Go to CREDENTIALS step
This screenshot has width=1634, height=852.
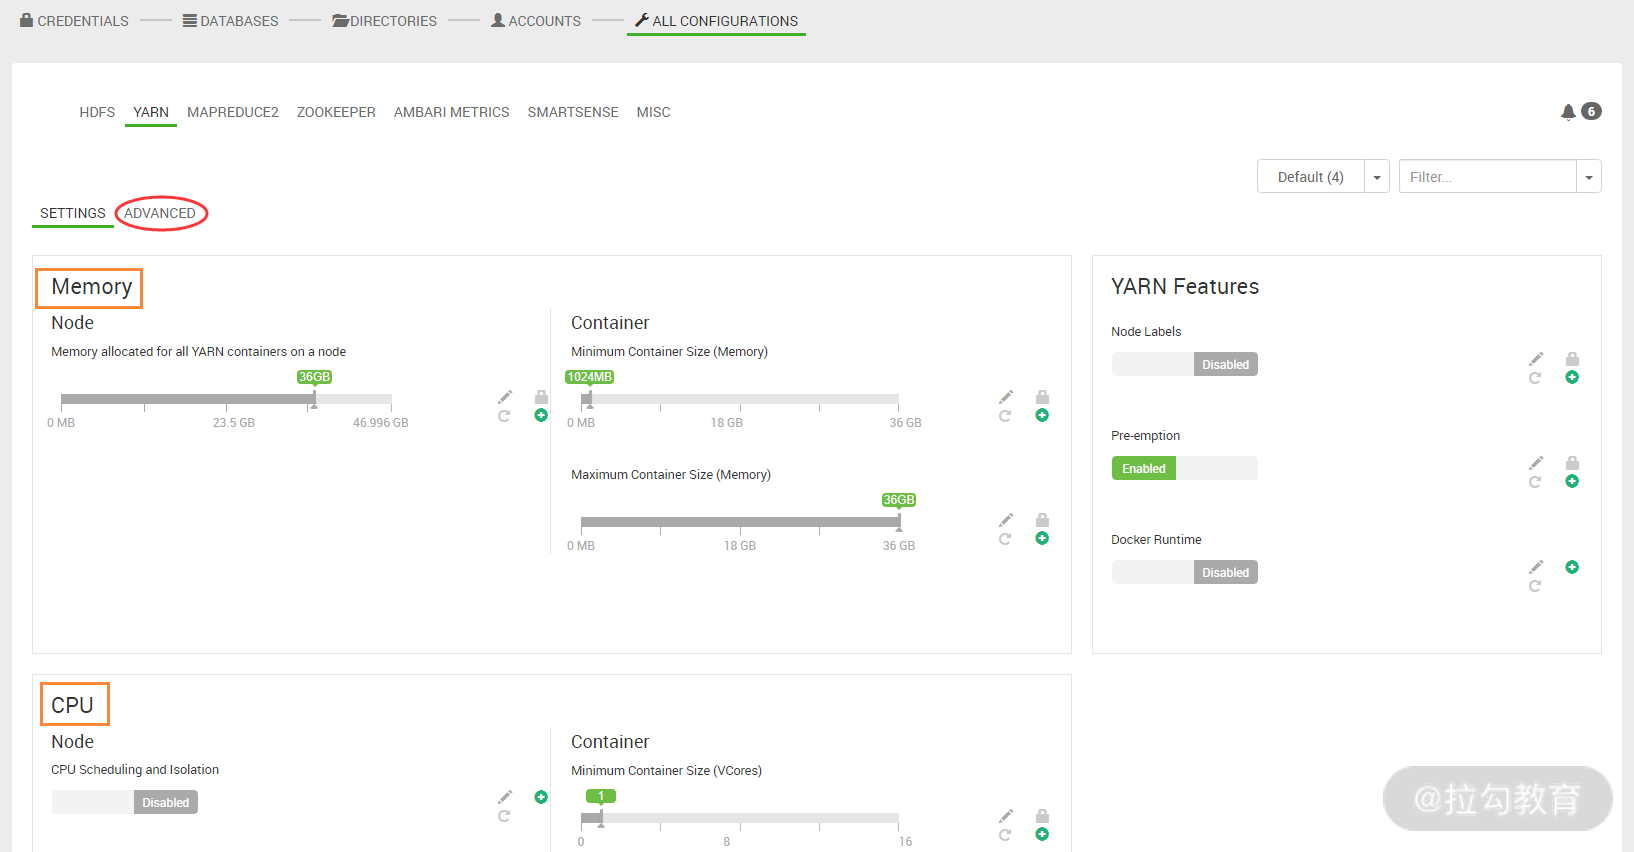click(75, 20)
